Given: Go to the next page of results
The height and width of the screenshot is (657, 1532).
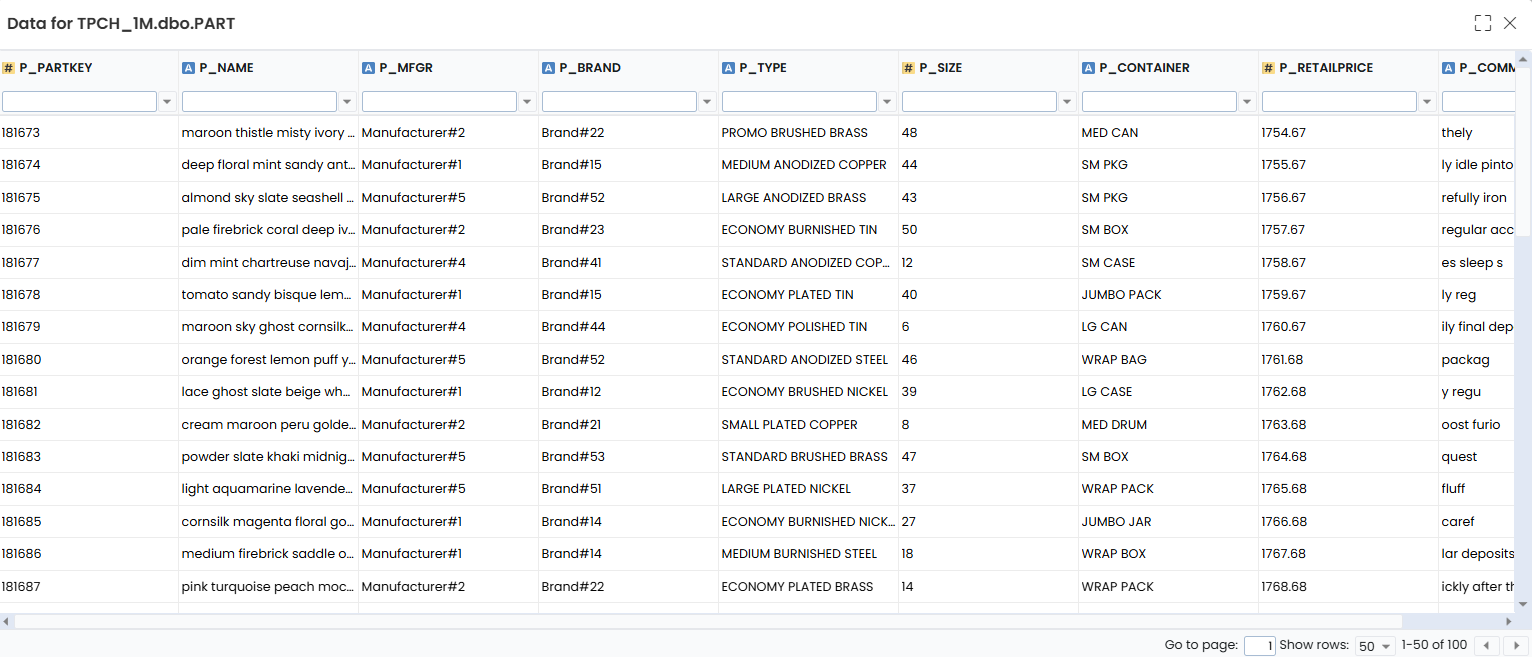Looking at the screenshot, I should 1516,646.
